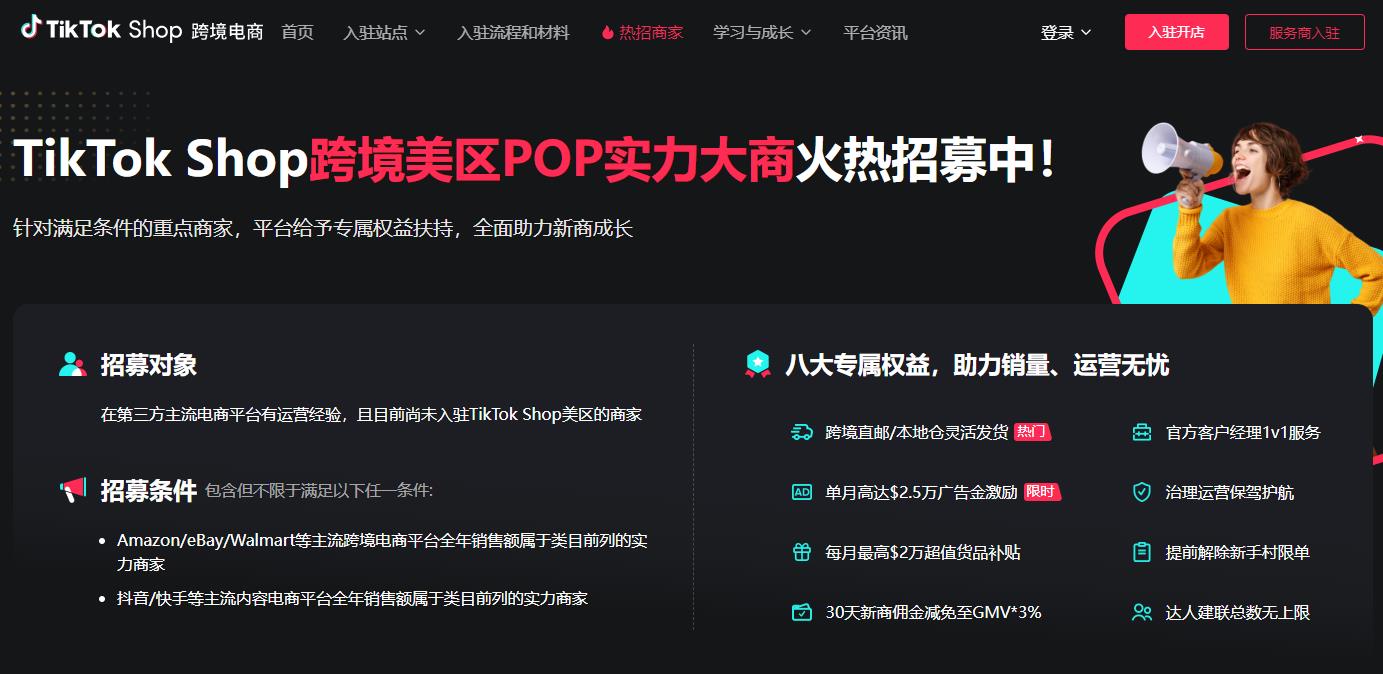Viewport: 1383px width, 674px height.
Task: Click the TikTok Shop logo
Action: coord(100,29)
